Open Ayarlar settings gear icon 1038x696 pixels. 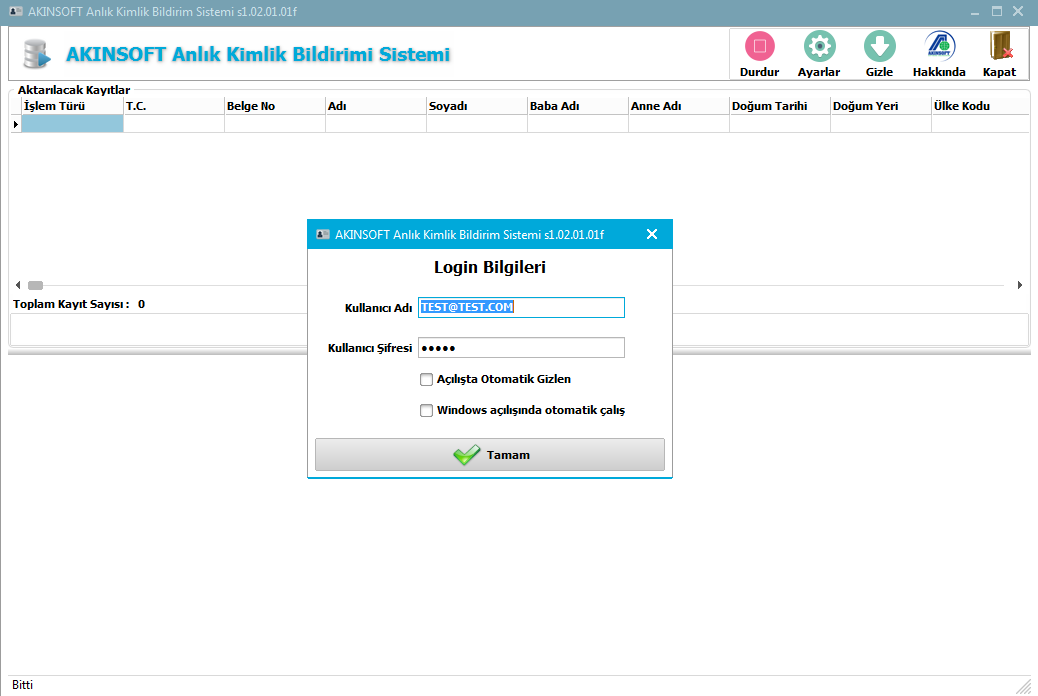(x=820, y=46)
